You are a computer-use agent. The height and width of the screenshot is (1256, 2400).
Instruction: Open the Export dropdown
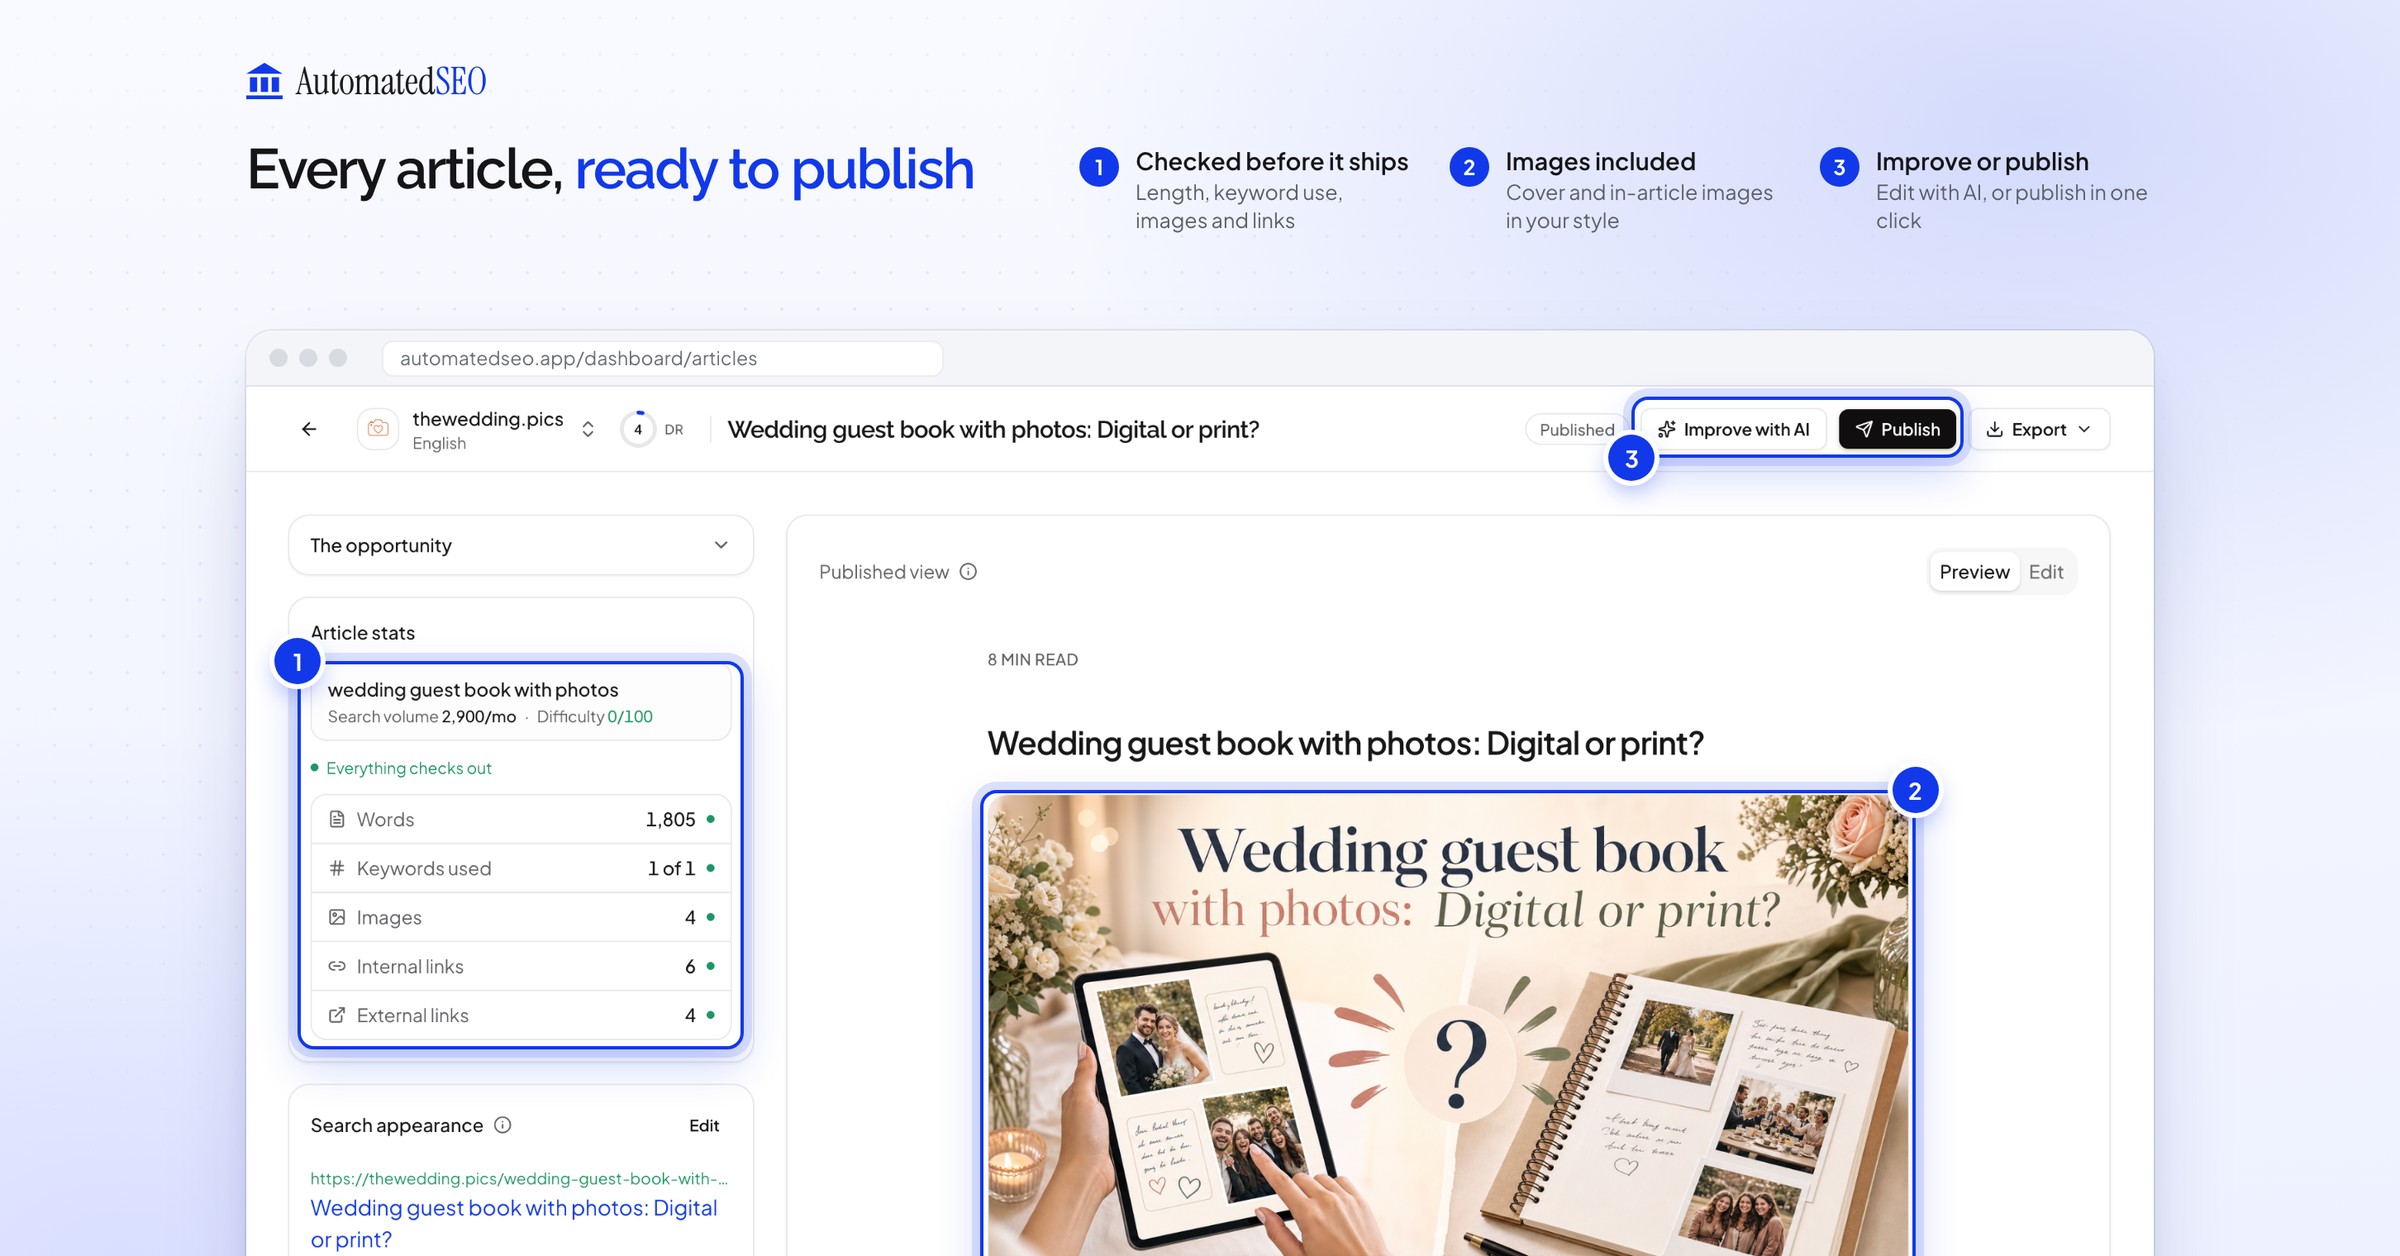[2039, 429]
